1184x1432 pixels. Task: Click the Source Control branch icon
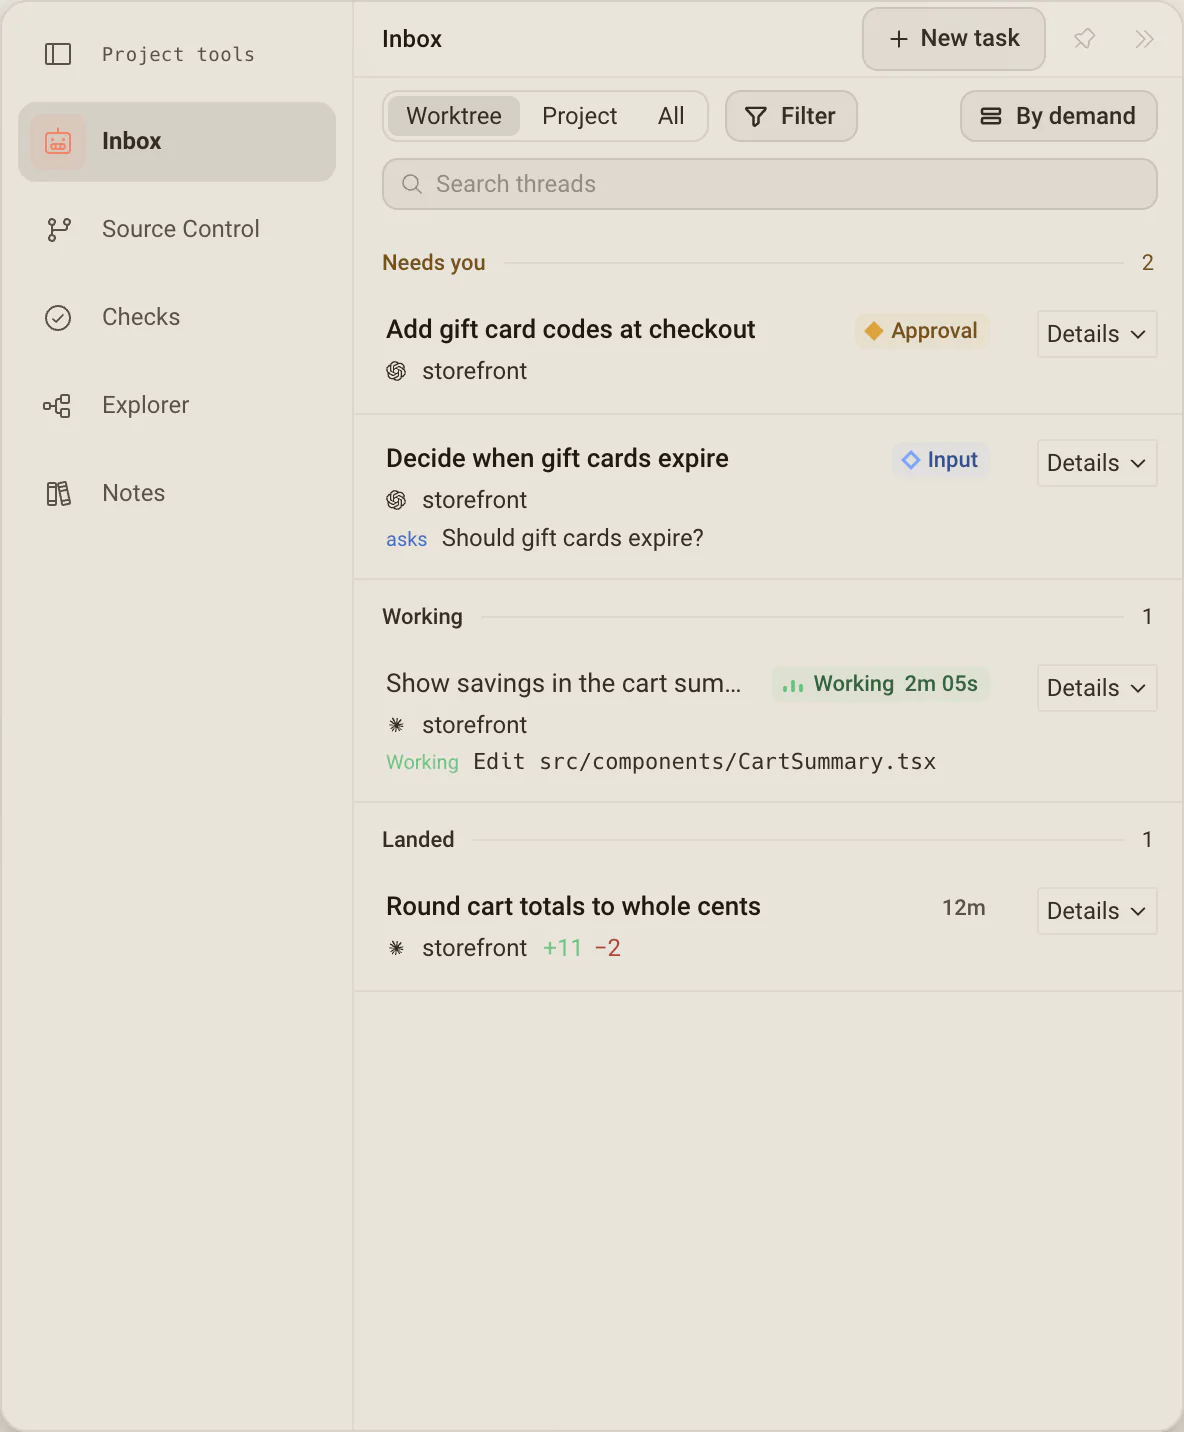[x=58, y=229]
